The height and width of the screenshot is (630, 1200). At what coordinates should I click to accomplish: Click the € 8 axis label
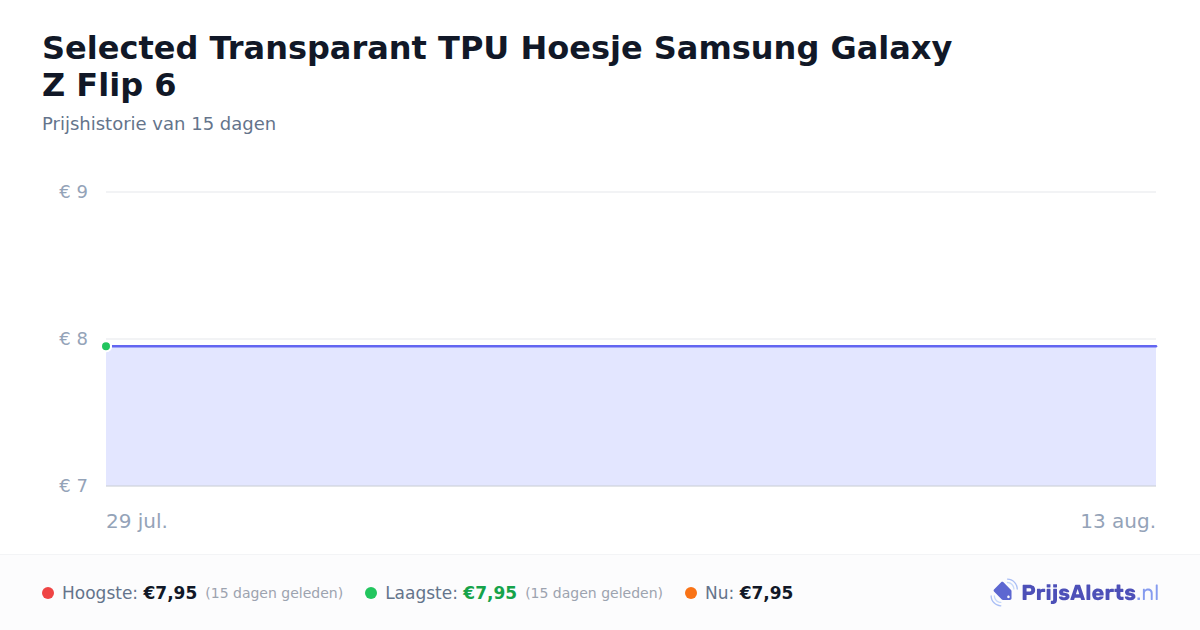(73, 339)
